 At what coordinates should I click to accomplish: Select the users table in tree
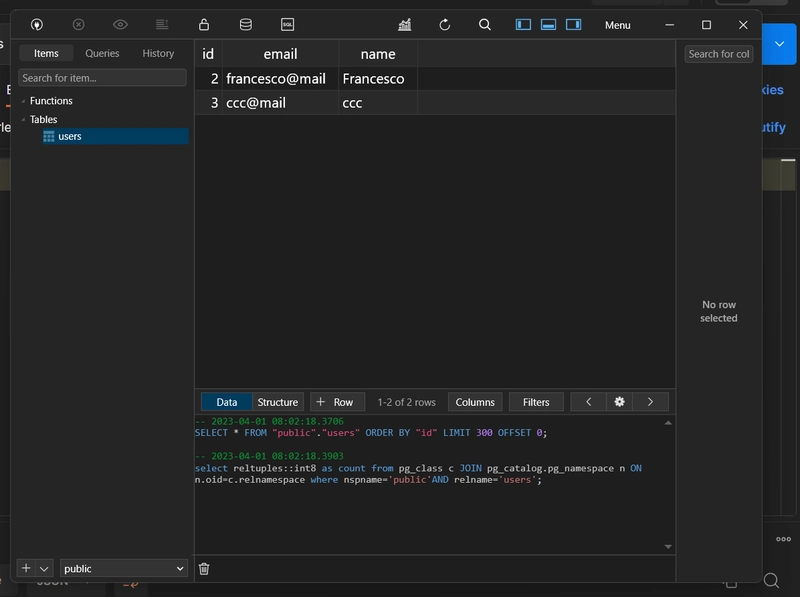(115, 136)
